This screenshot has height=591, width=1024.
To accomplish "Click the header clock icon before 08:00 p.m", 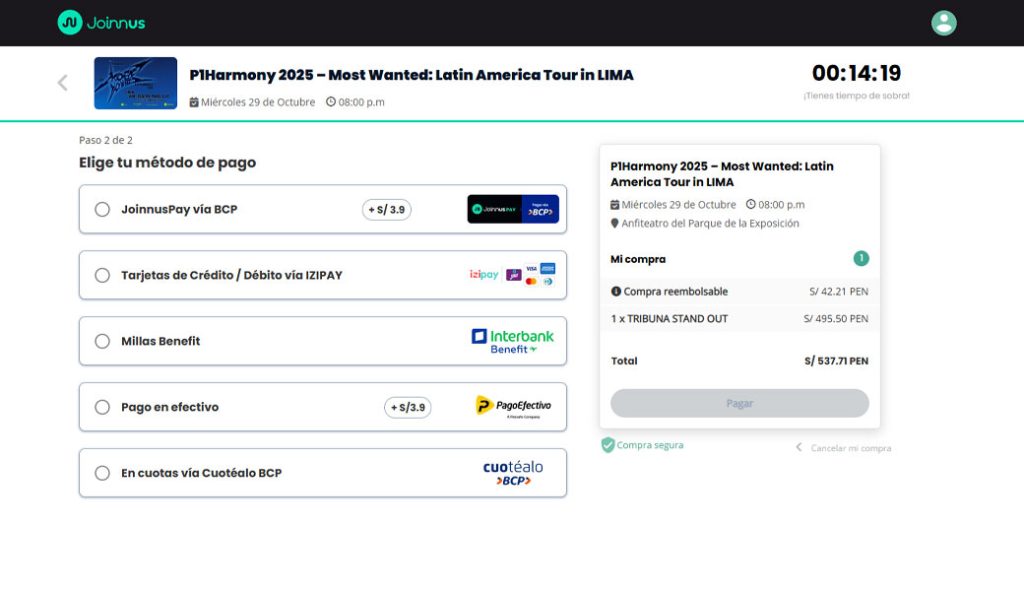I will click(331, 102).
